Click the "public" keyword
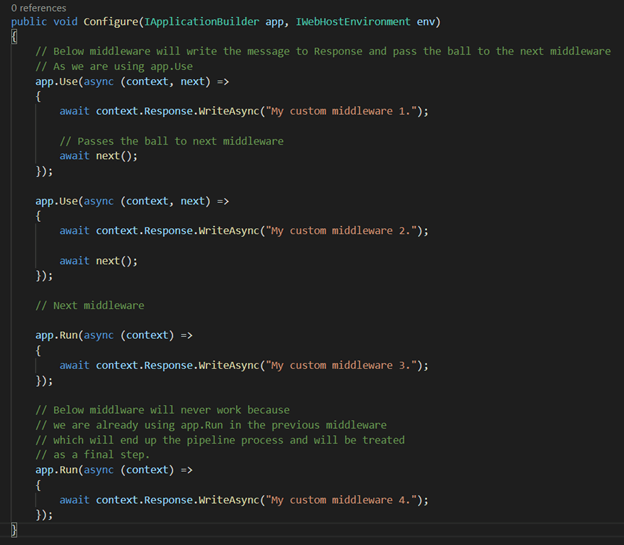 coord(29,22)
